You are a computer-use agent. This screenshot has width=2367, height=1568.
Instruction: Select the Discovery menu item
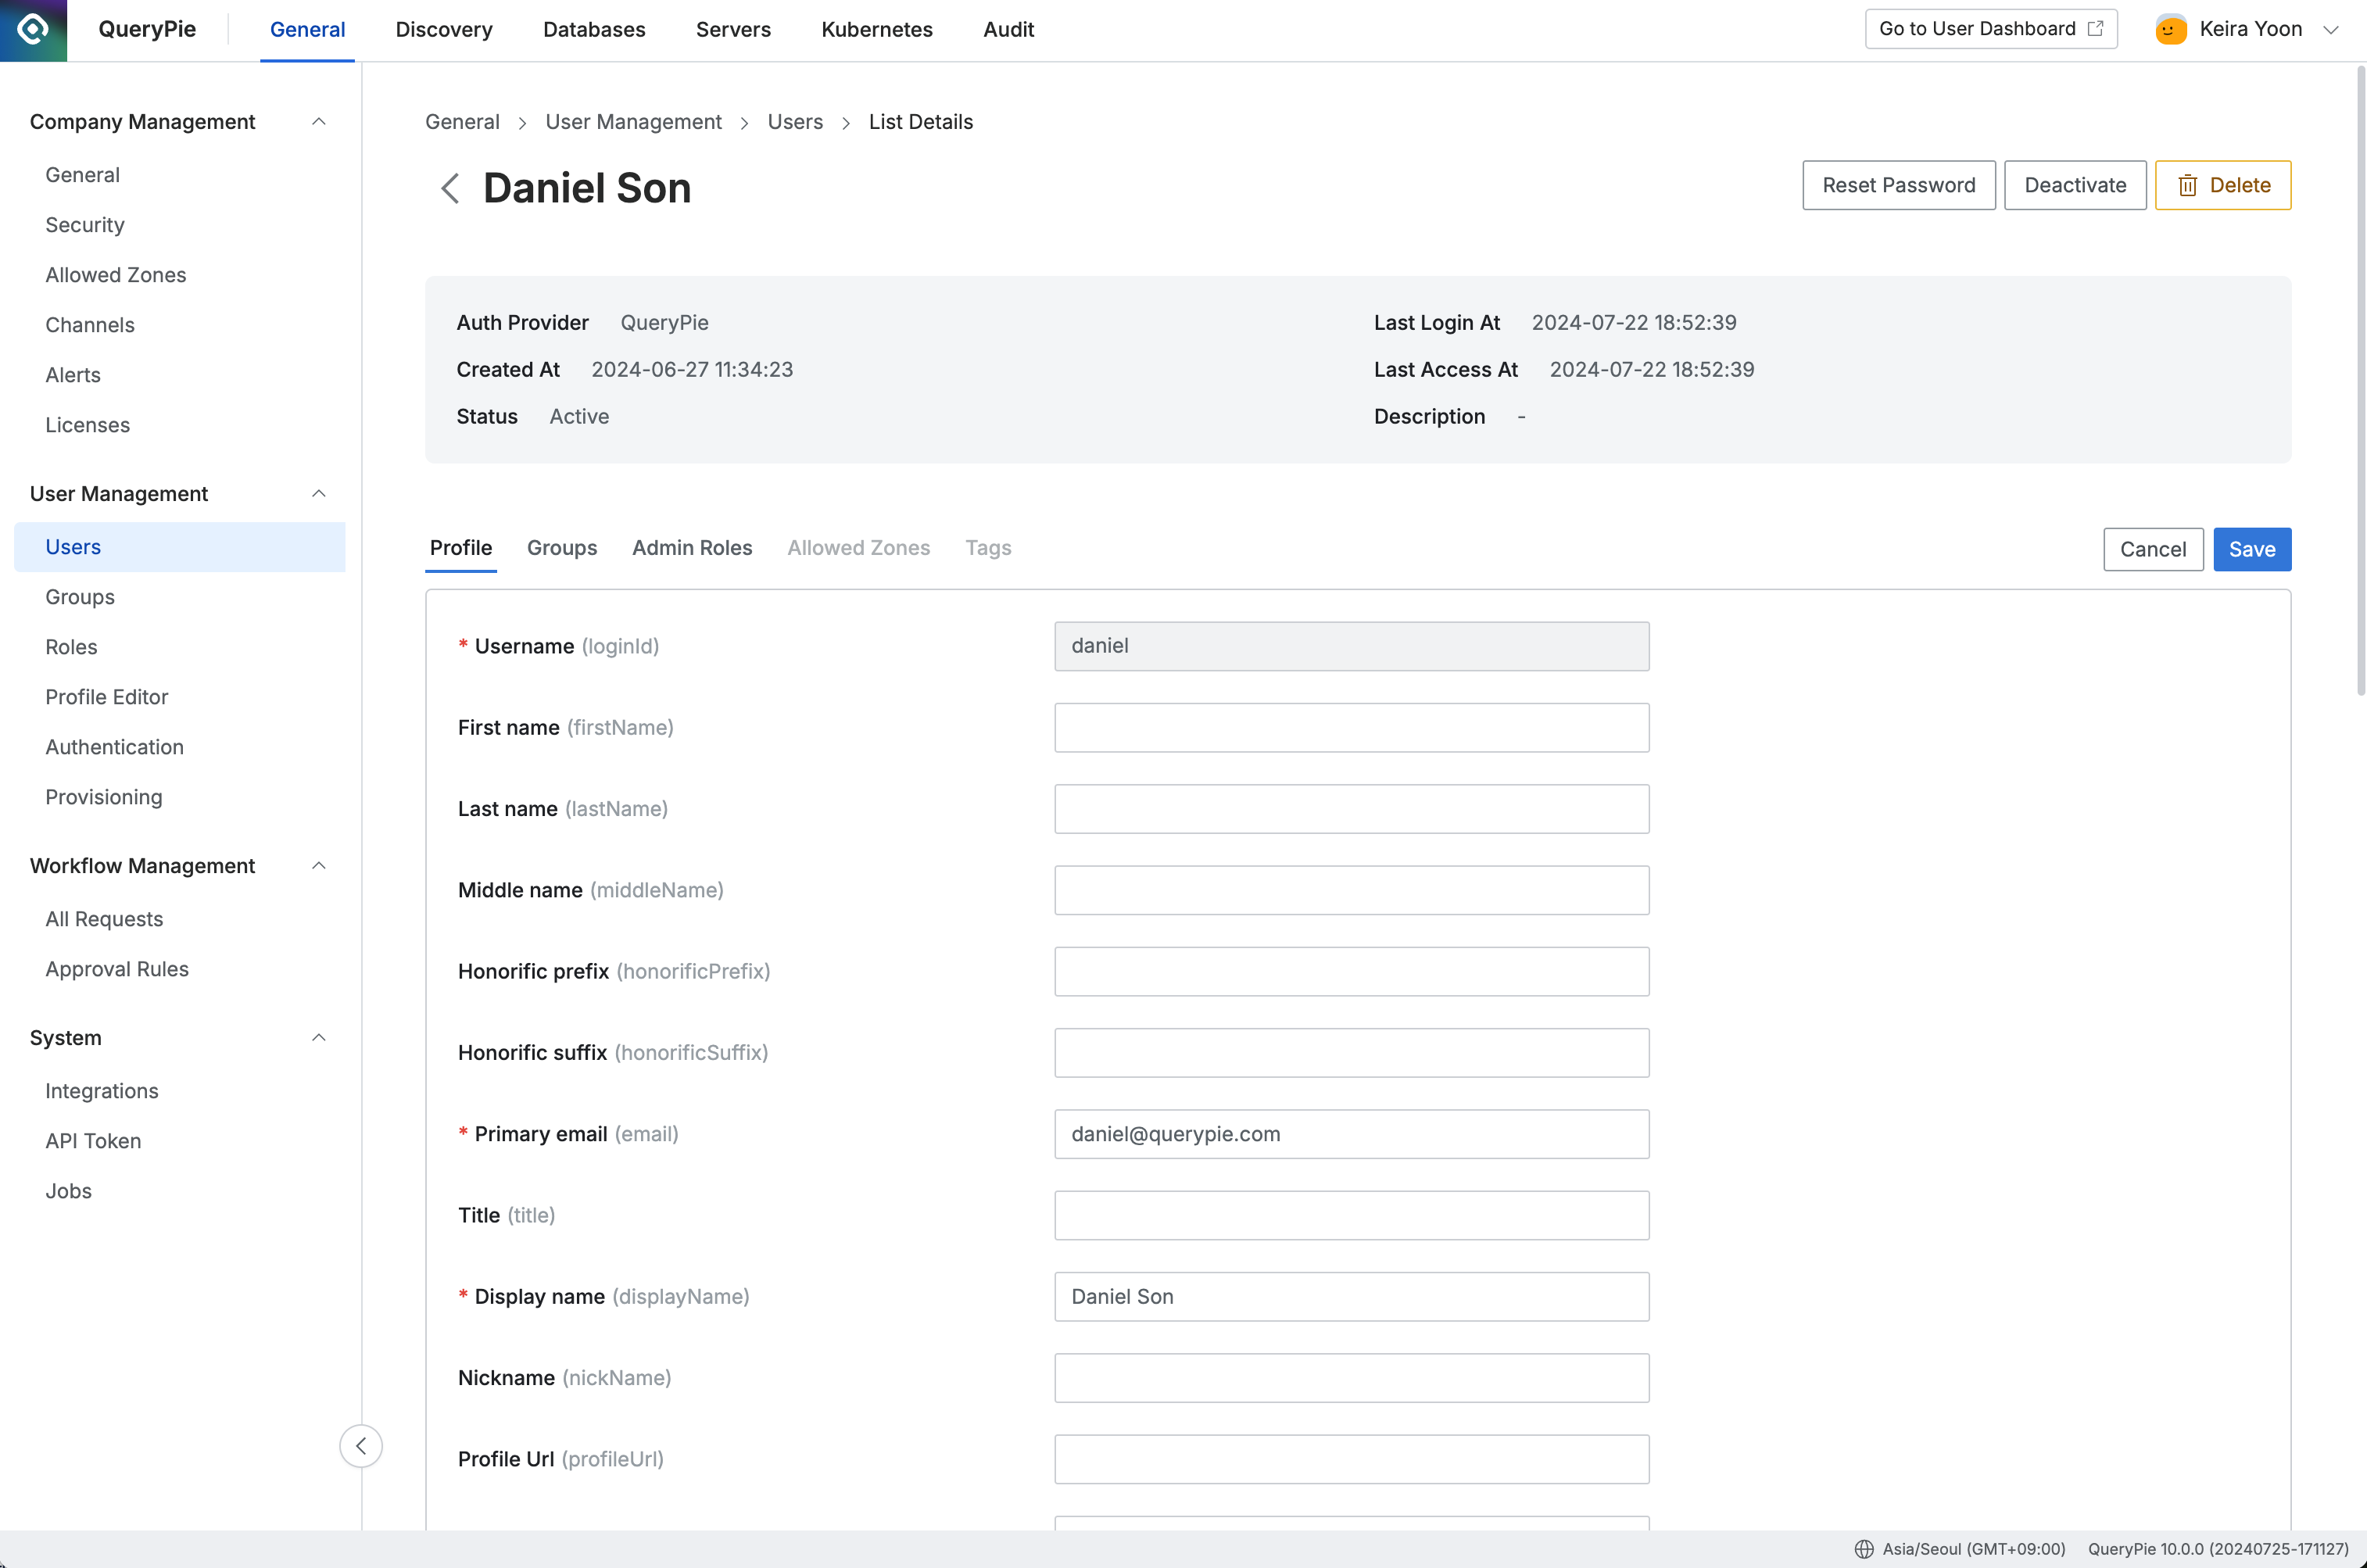(x=444, y=30)
